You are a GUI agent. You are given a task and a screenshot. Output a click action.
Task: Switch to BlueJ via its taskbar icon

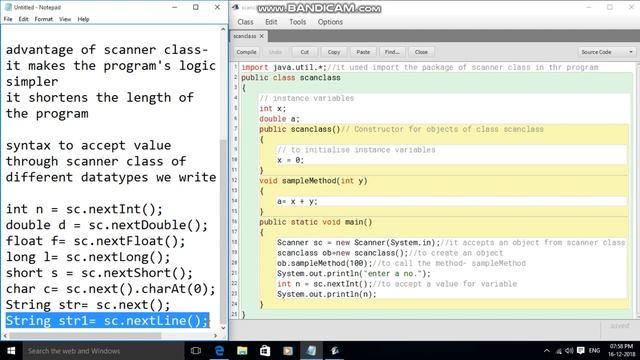(x=334, y=351)
